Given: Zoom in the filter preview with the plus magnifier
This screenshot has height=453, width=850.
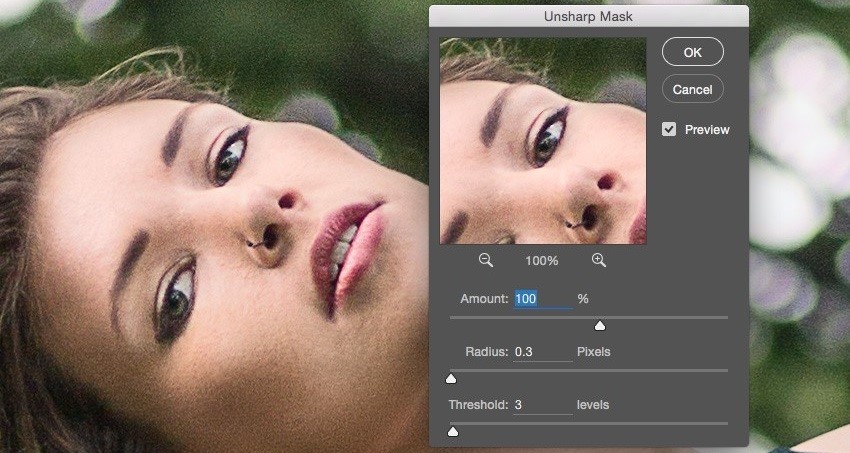Looking at the screenshot, I should [x=599, y=260].
